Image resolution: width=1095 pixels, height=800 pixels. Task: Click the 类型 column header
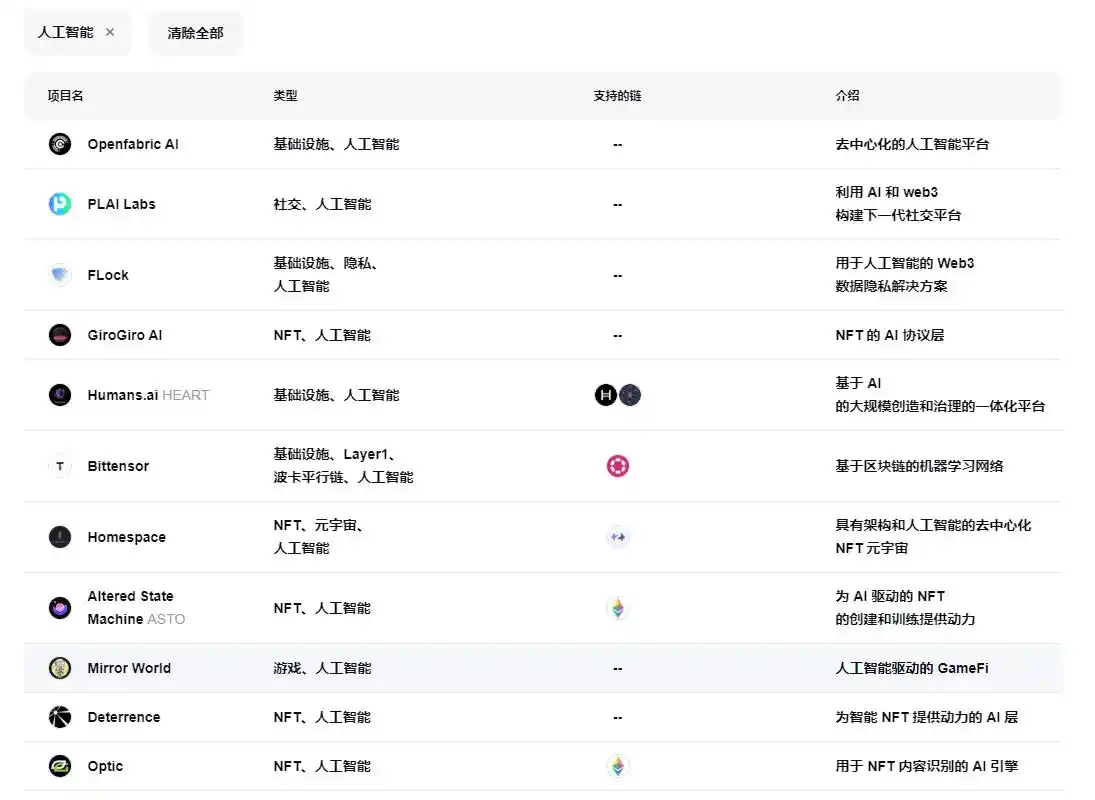pos(284,95)
